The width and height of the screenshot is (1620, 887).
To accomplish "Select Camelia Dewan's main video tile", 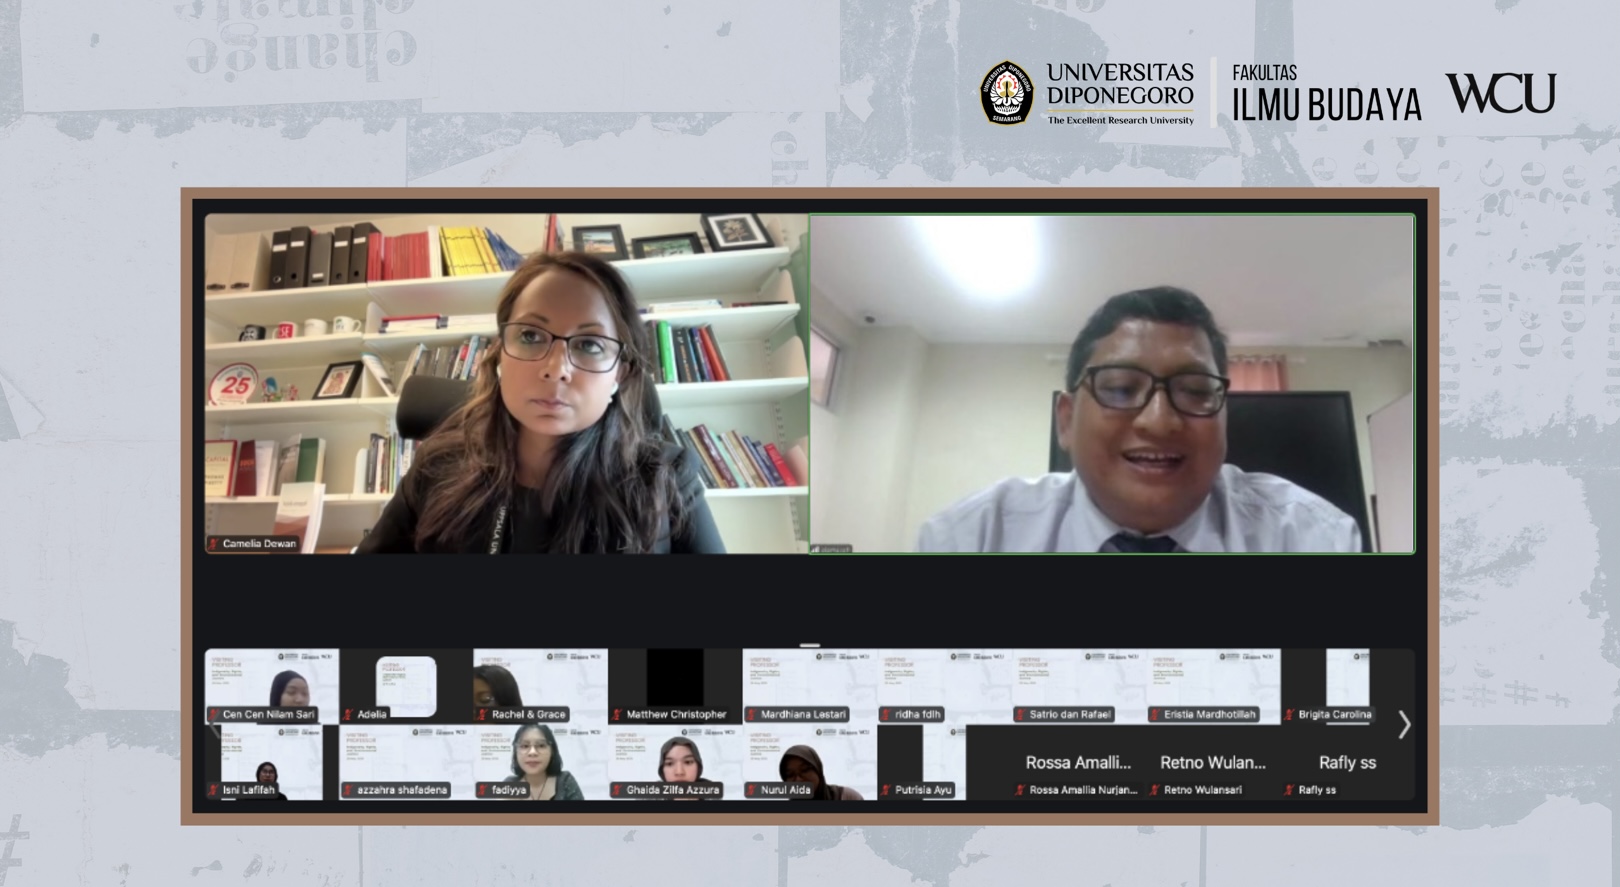I will pyautogui.click(x=506, y=383).
